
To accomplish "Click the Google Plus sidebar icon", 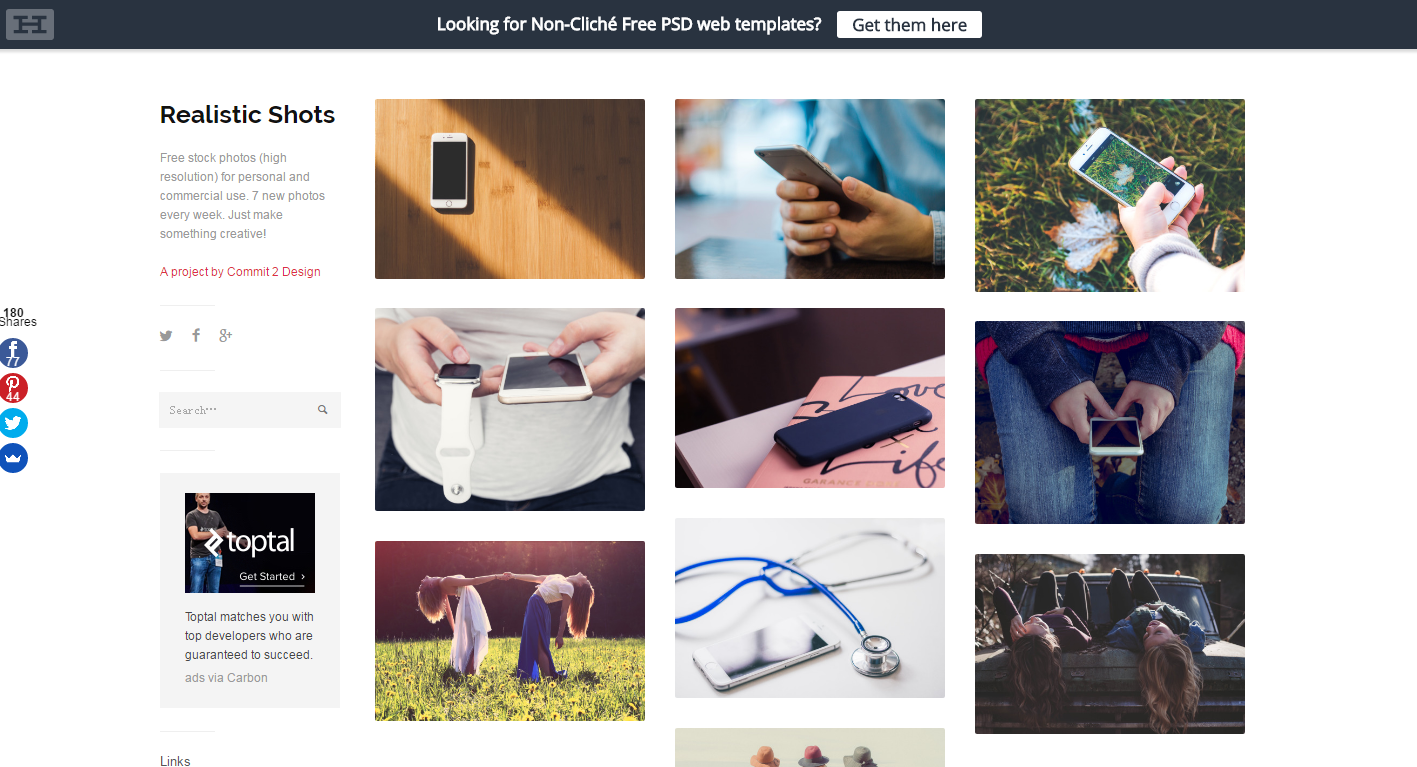I will (225, 335).
